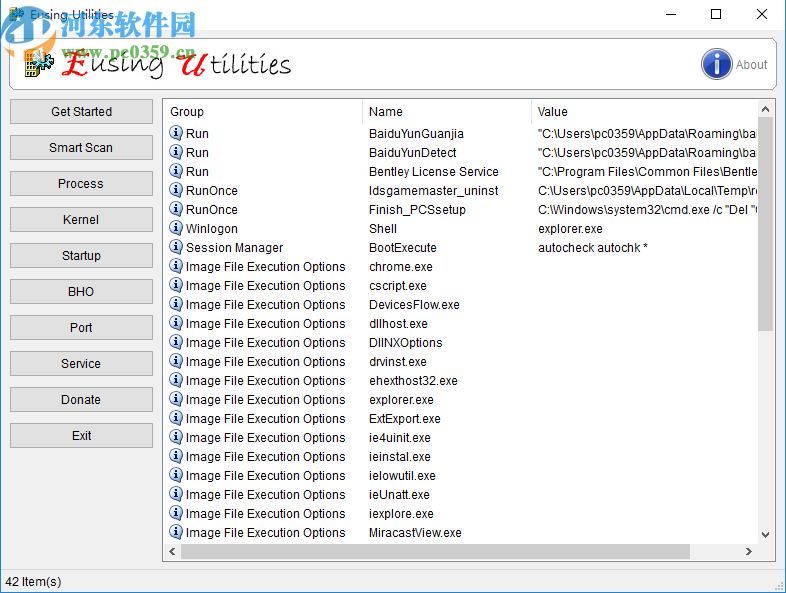Click the blue About info icon

pyautogui.click(x=716, y=64)
